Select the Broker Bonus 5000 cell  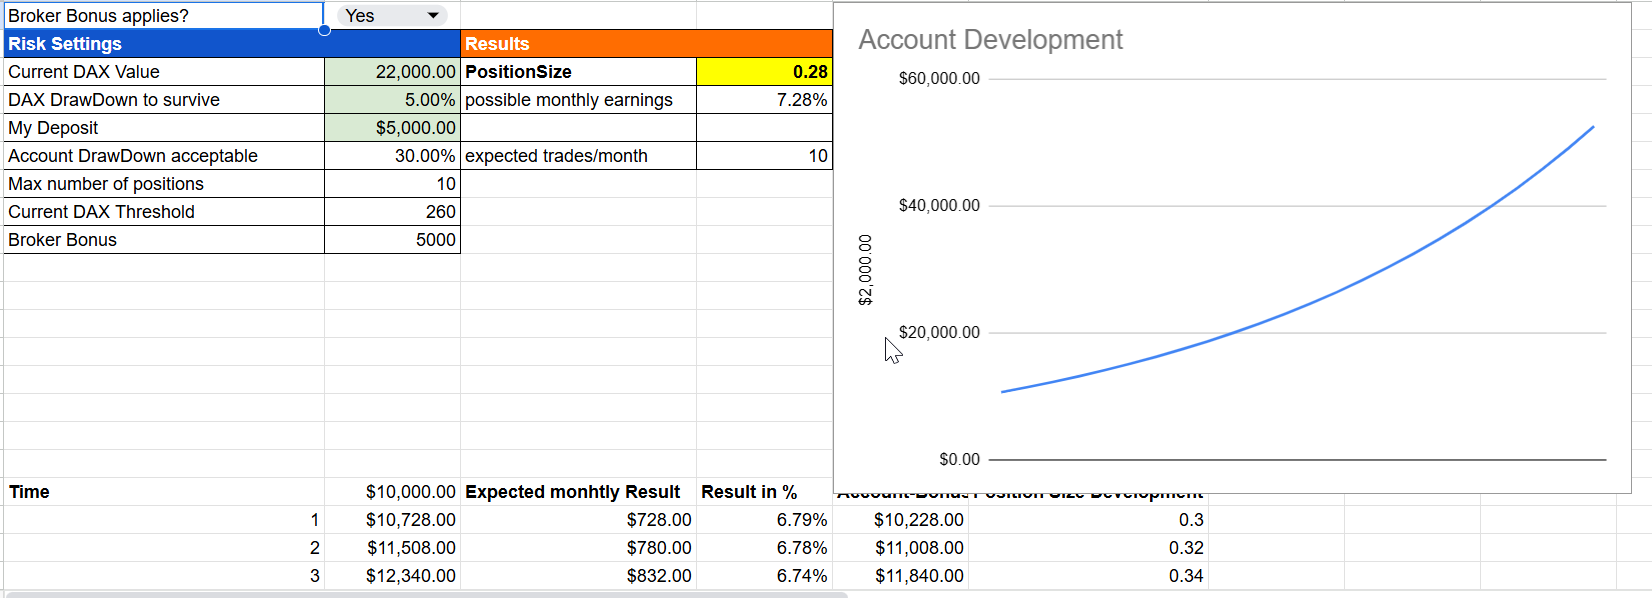(392, 240)
